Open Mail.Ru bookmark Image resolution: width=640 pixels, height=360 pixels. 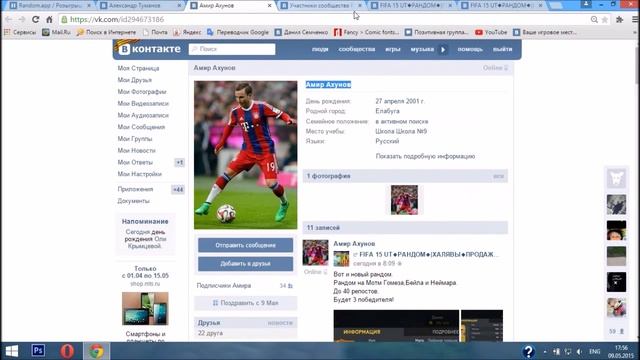(56, 32)
